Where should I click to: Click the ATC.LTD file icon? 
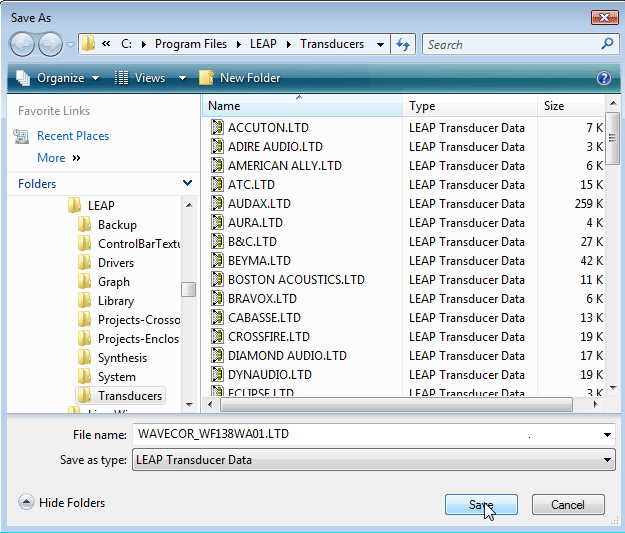point(217,185)
